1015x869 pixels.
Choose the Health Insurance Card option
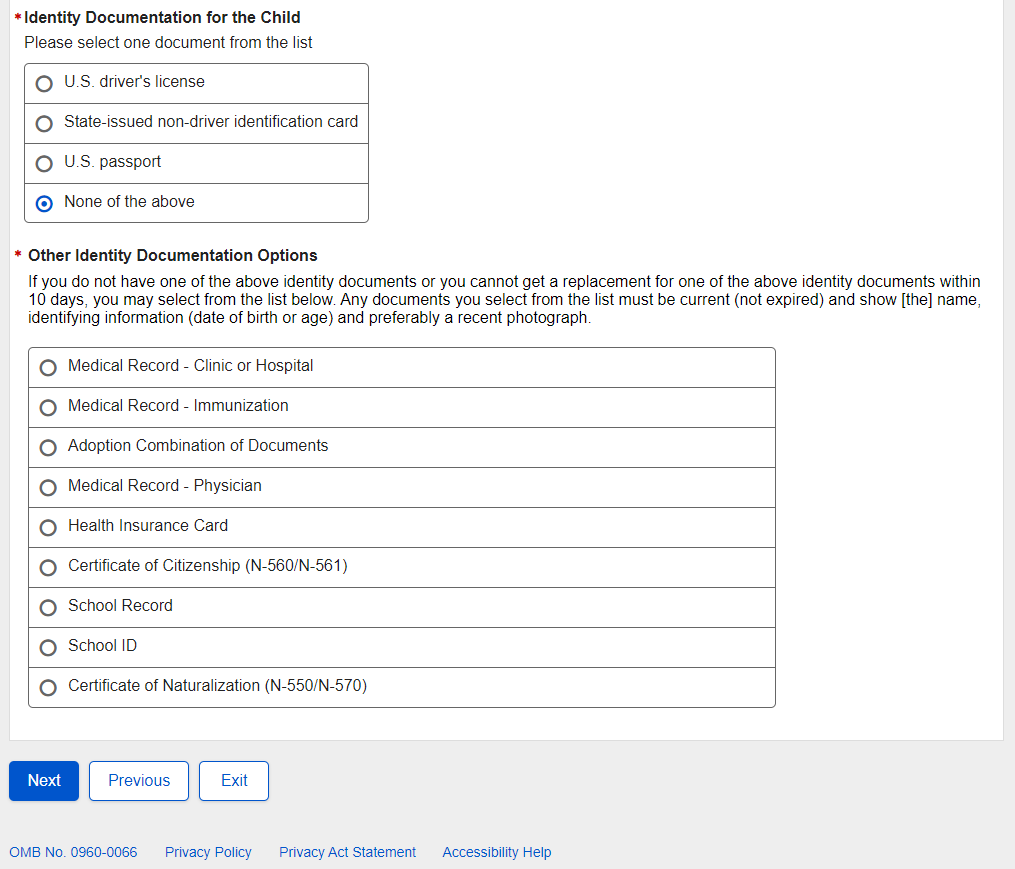click(x=48, y=528)
